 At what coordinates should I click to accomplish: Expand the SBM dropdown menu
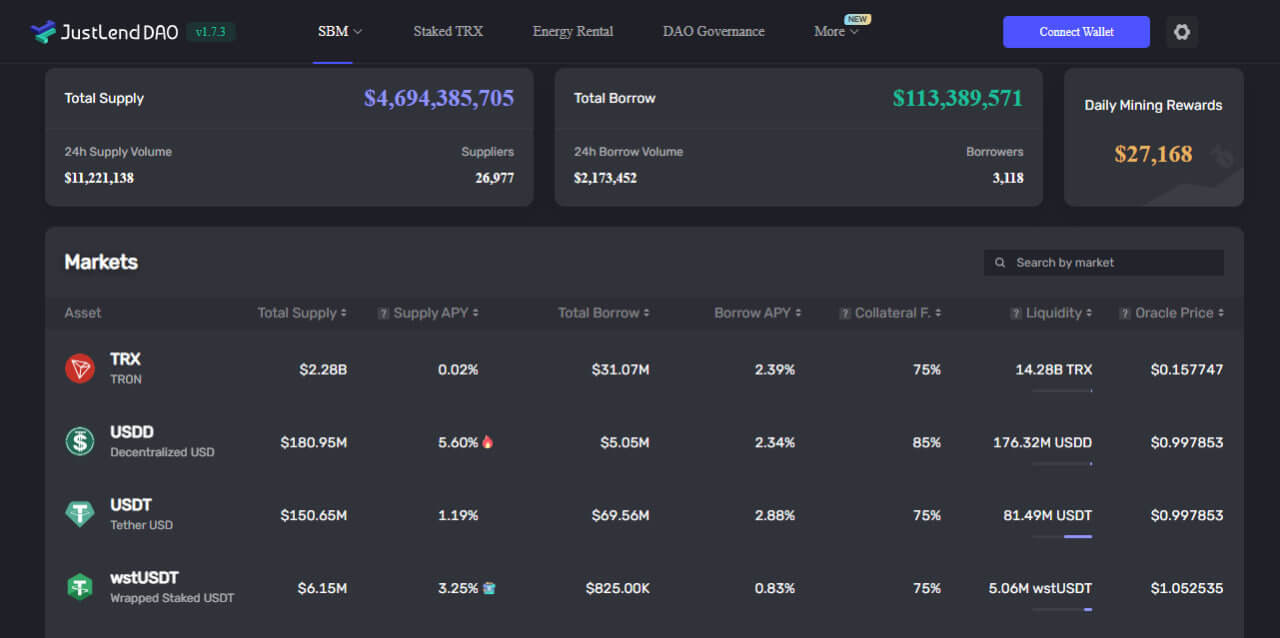pyautogui.click(x=340, y=32)
